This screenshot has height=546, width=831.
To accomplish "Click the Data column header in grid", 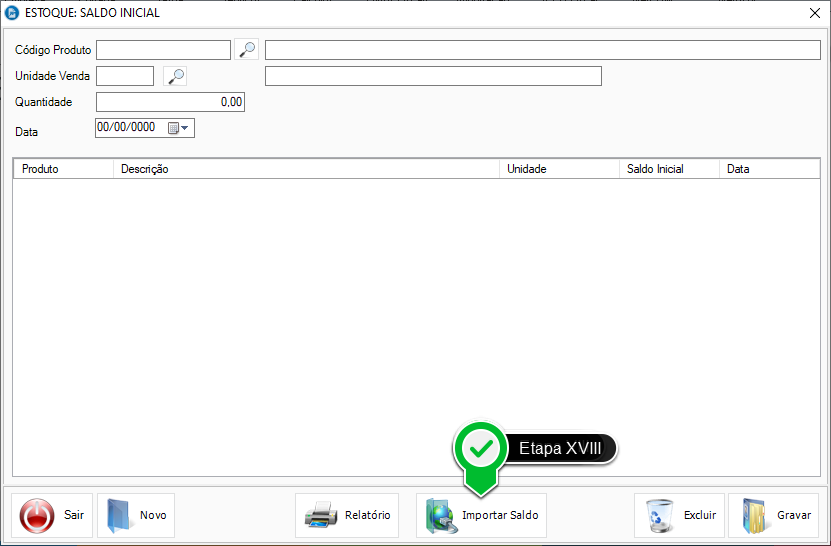I will 770,169.
